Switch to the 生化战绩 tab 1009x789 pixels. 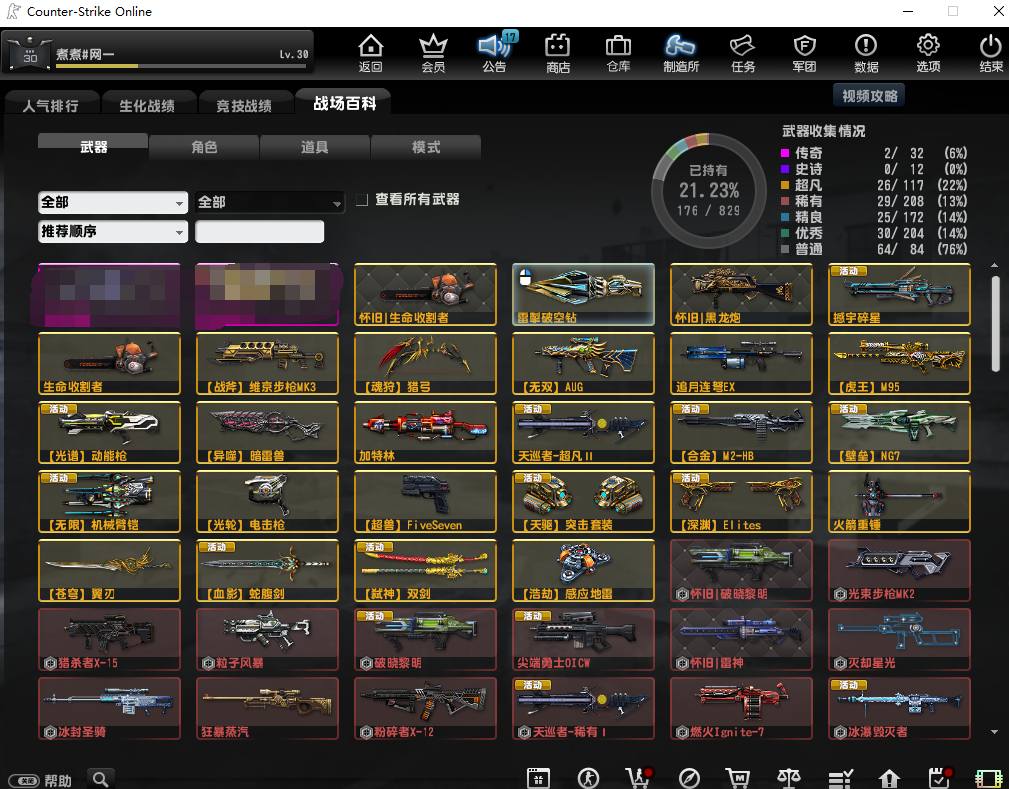147,105
